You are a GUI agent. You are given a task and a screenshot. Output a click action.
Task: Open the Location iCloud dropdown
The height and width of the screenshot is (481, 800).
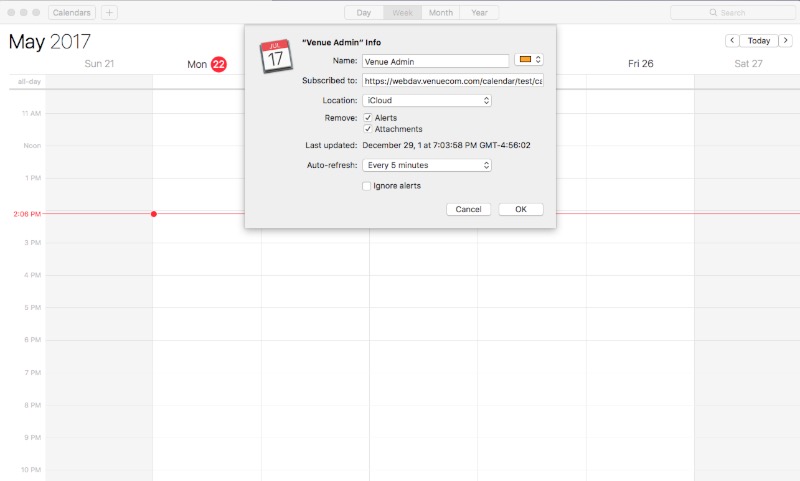[x=427, y=101]
